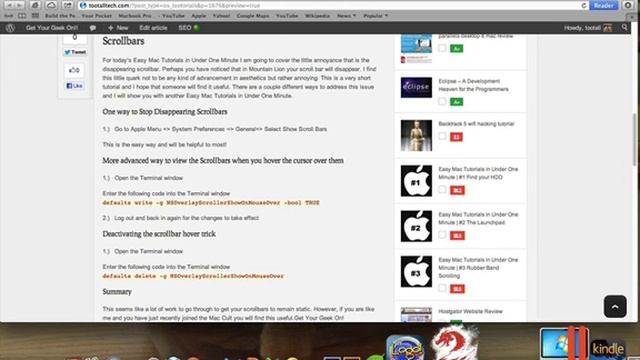Open the #3 Rubber Band Scrolling tutorial link

pyautogui.click(x=478, y=268)
